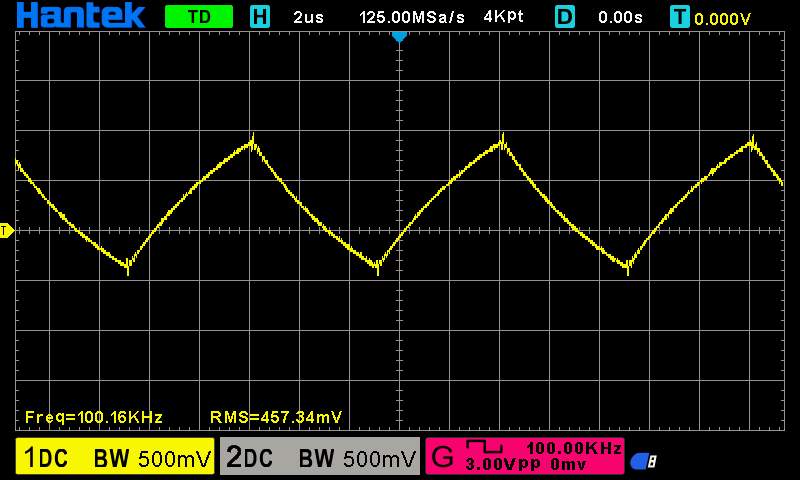Select the channel 2 DC BW 500mV box
Screen dimensions: 800x480
point(320,457)
